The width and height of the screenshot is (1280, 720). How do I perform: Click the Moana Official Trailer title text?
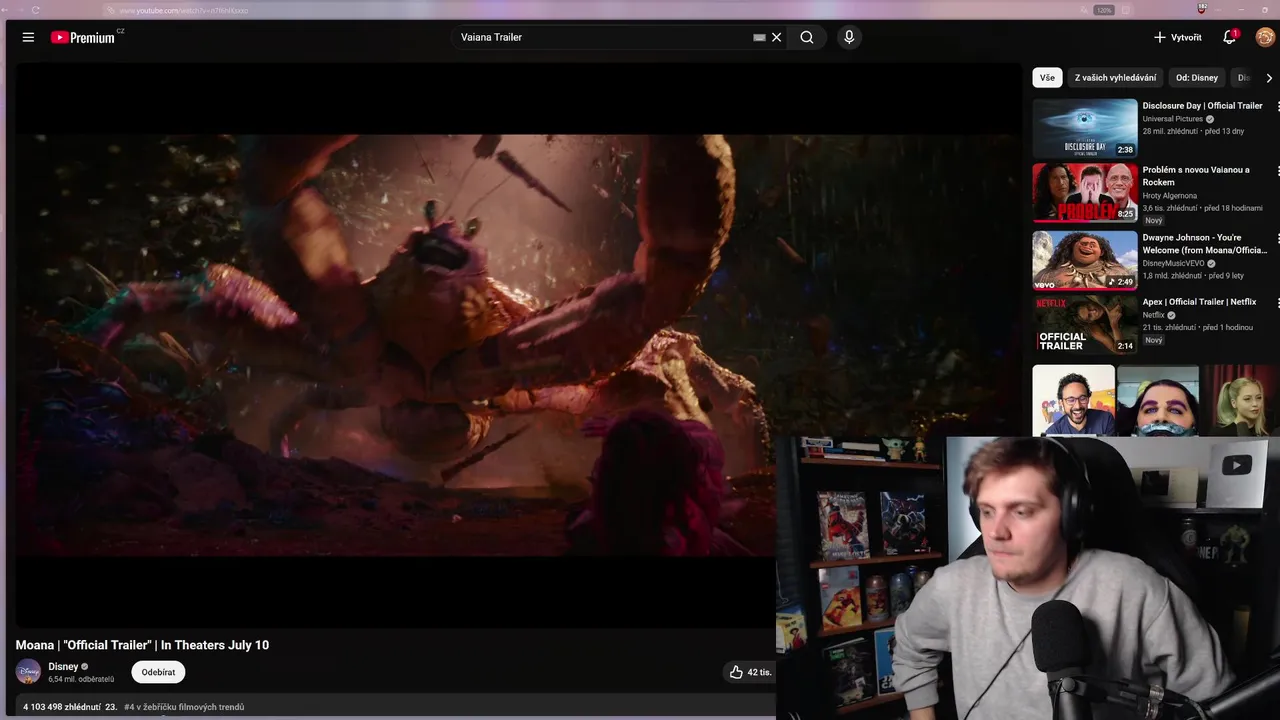click(x=142, y=645)
